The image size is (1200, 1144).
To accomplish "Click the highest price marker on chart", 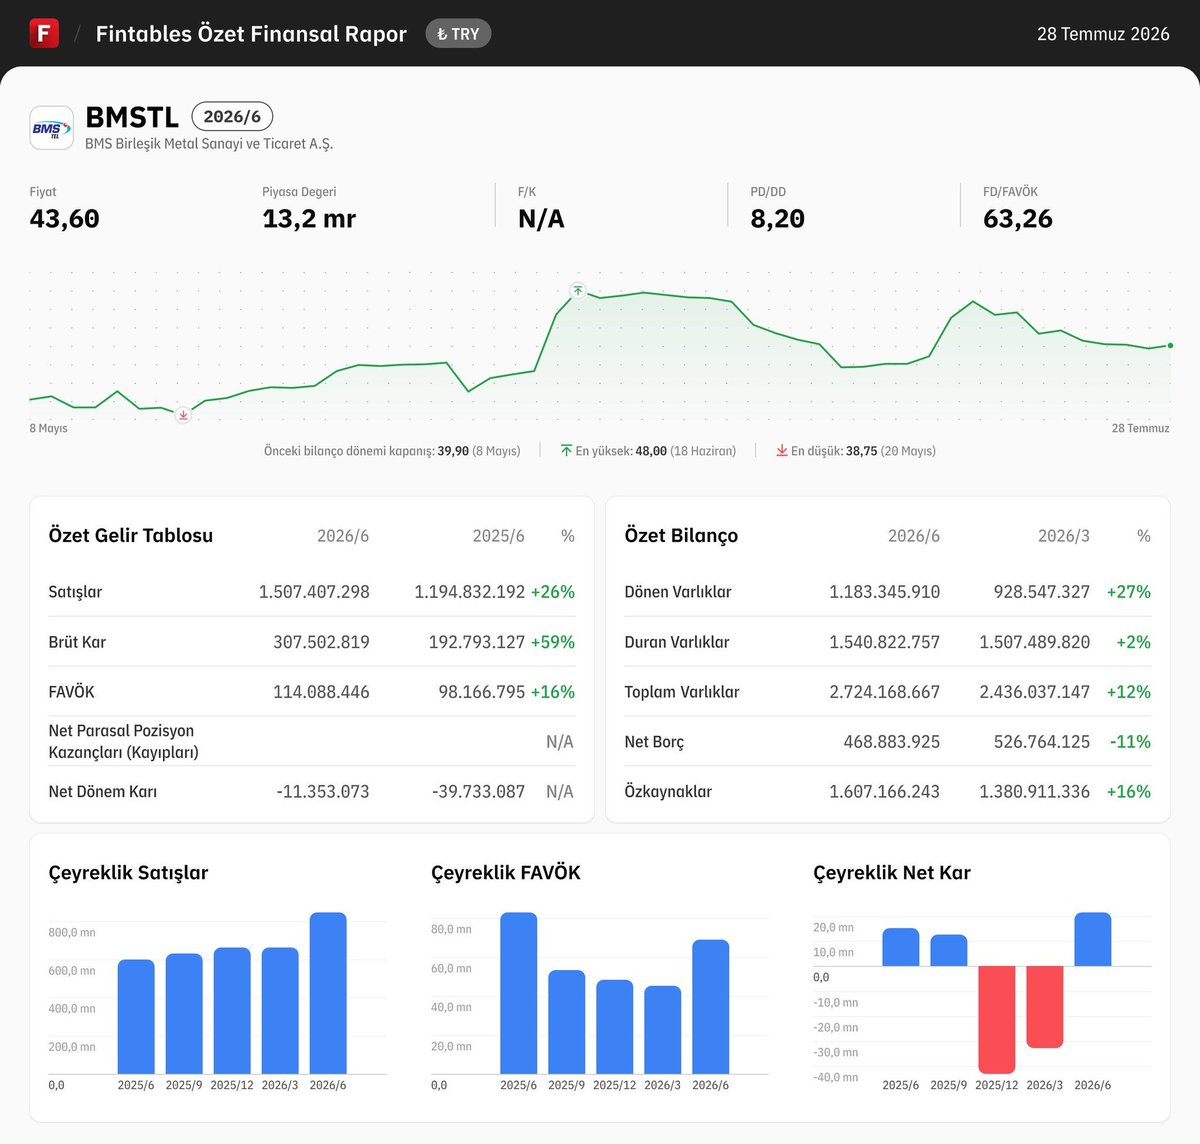I will pos(578,291).
